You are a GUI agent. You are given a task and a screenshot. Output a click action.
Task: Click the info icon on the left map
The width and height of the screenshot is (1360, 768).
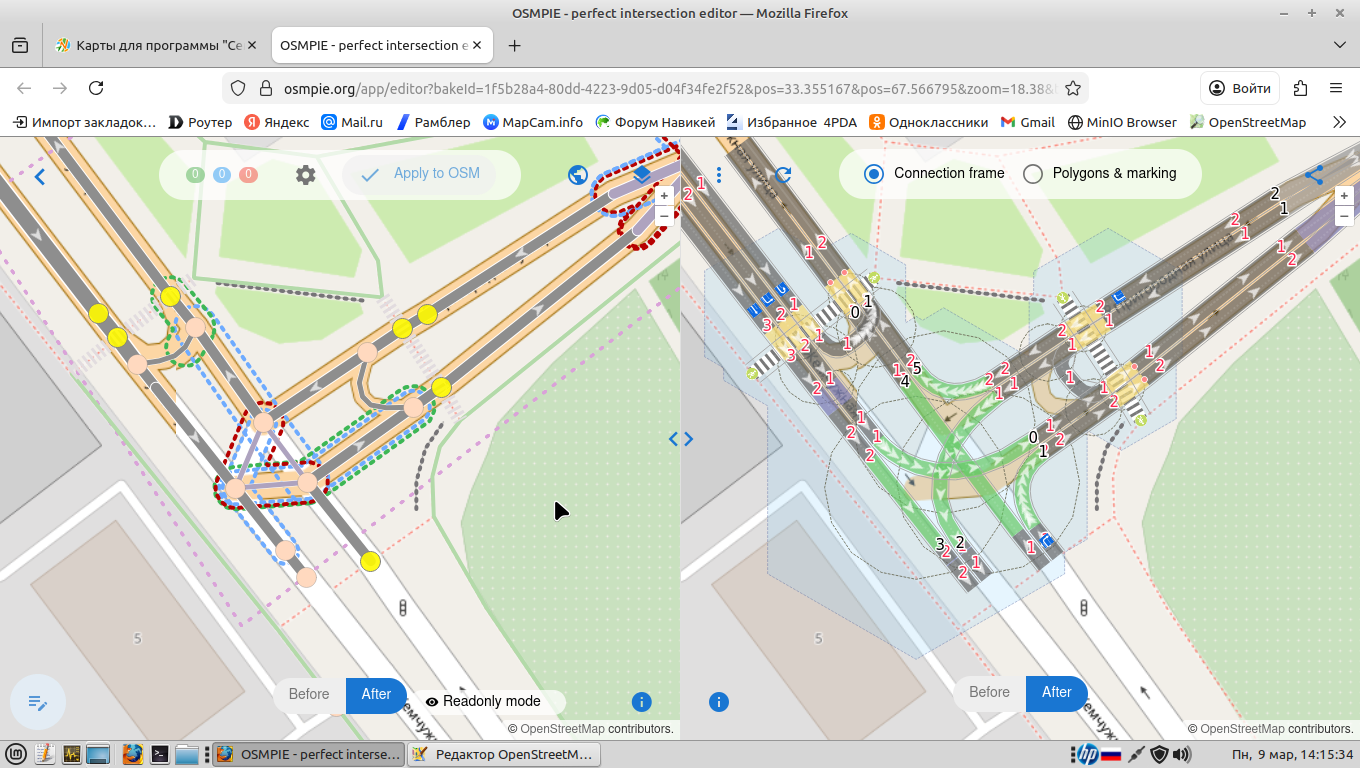(x=642, y=702)
